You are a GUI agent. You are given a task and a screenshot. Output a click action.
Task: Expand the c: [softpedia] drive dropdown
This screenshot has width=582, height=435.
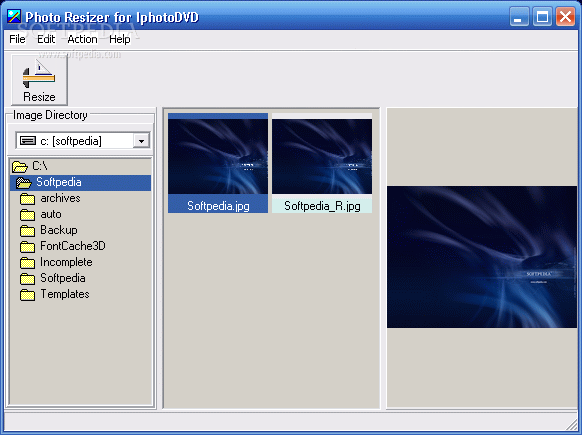pyautogui.click(x=141, y=141)
